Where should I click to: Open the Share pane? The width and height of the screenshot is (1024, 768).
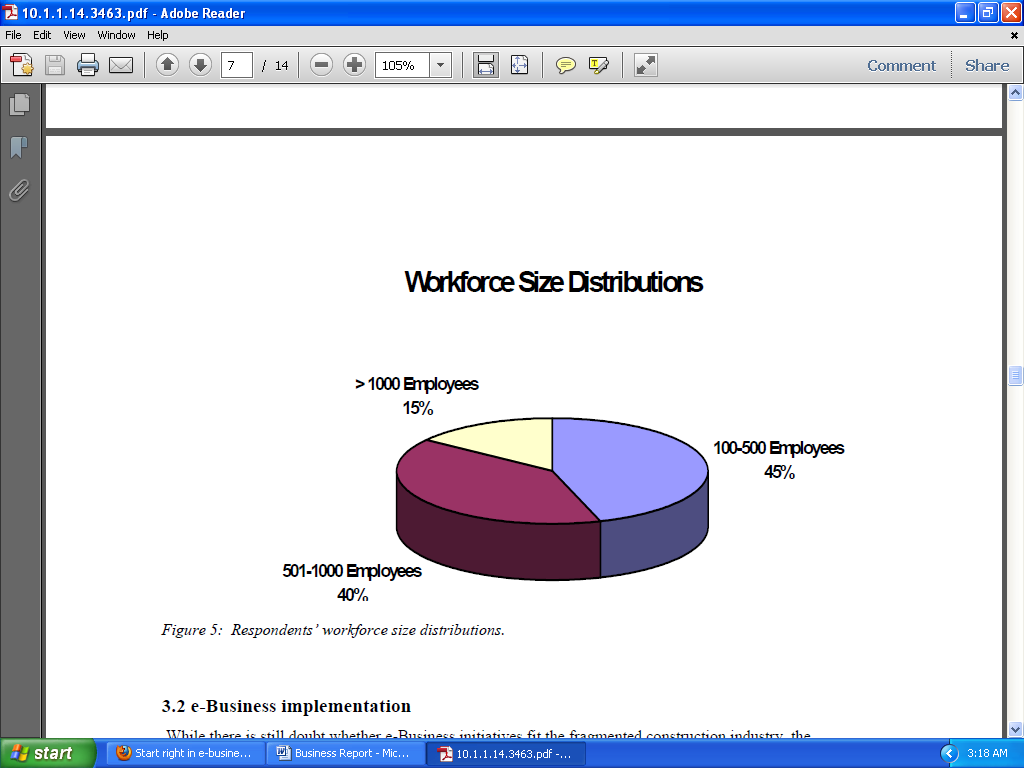[x=986, y=66]
